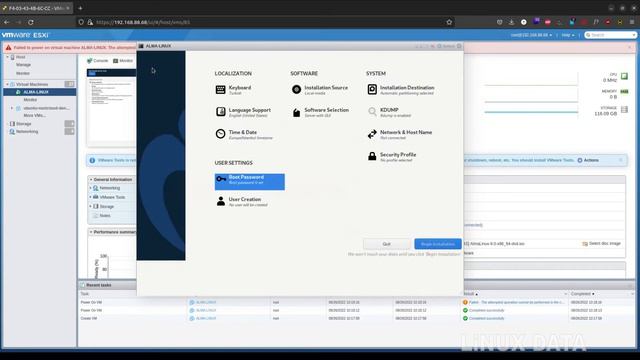The image size is (640, 360).
Task: Open Time & Date settings
Action: (244, 135)
